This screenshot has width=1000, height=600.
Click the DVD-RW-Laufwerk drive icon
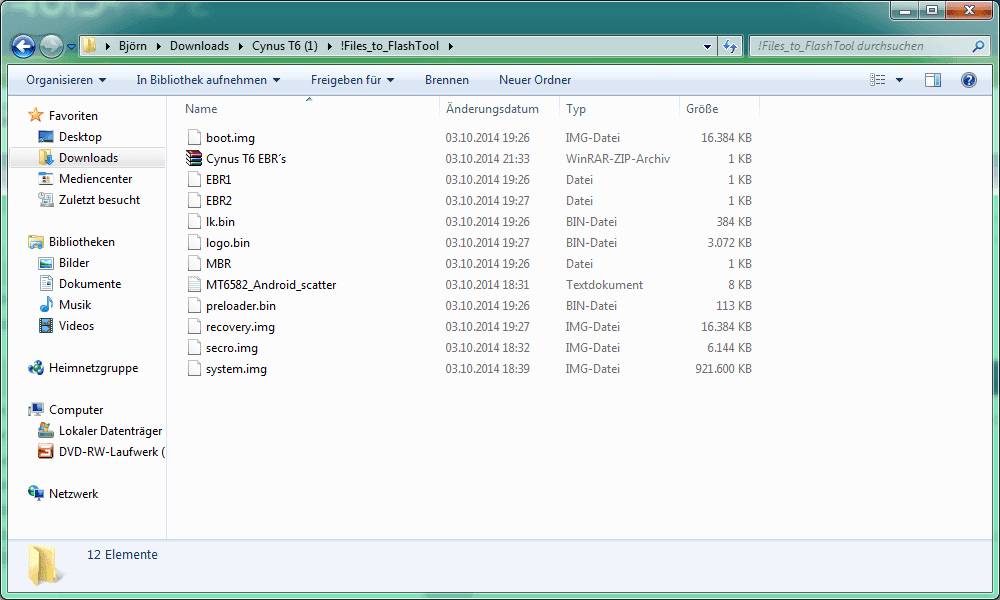click(46, 452)
